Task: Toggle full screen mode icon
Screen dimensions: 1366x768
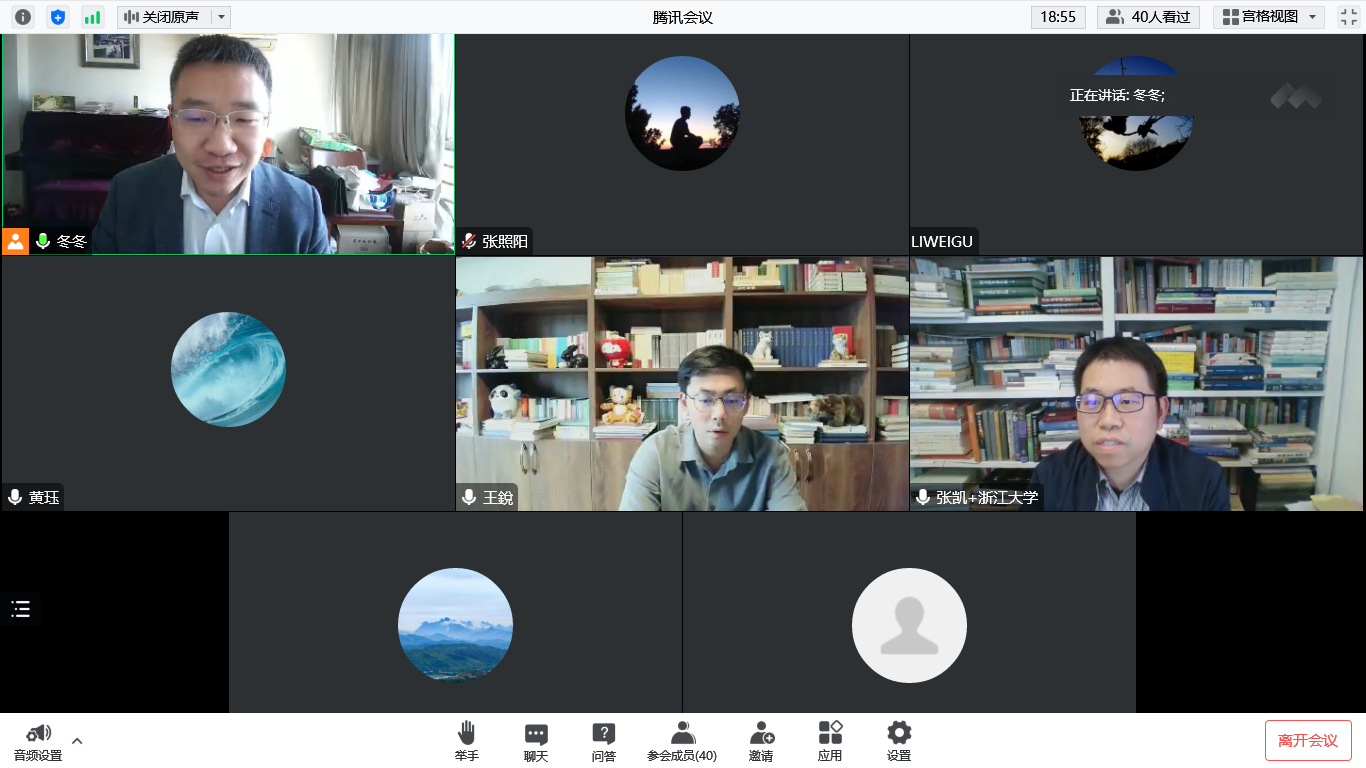Action: [1348, 17]
